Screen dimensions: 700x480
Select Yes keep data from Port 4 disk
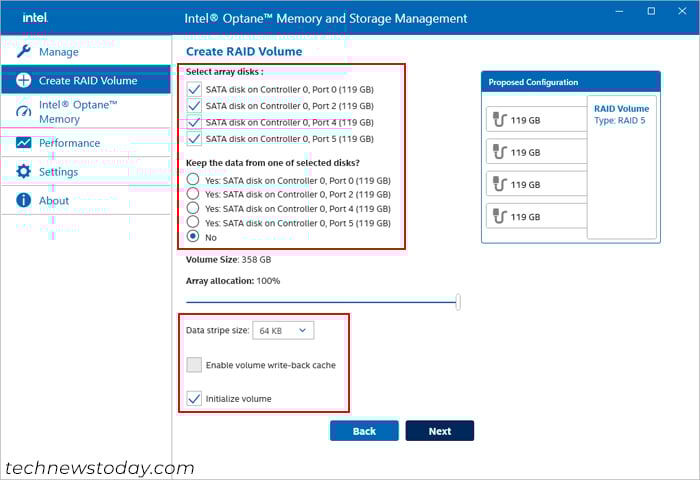193,208
